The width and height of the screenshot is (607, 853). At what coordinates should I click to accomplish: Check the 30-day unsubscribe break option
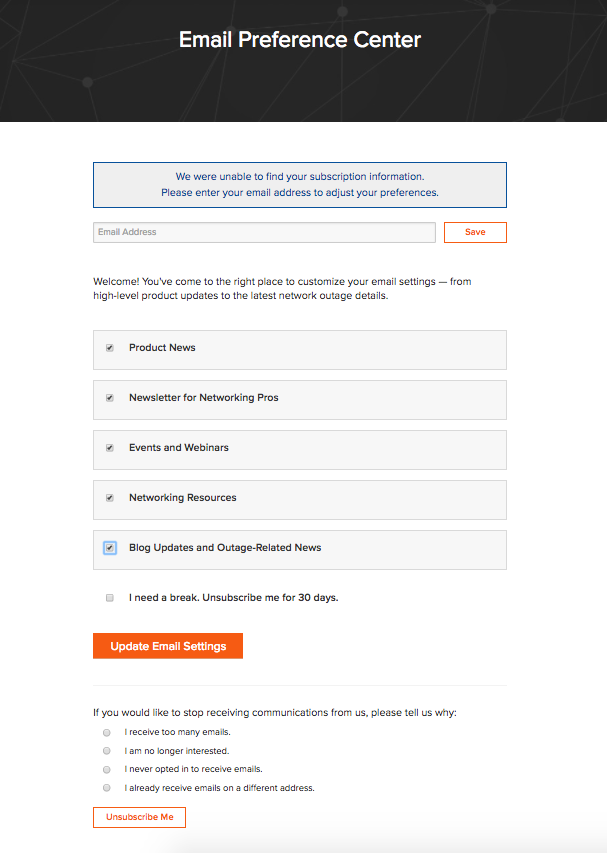pos(110,598)
